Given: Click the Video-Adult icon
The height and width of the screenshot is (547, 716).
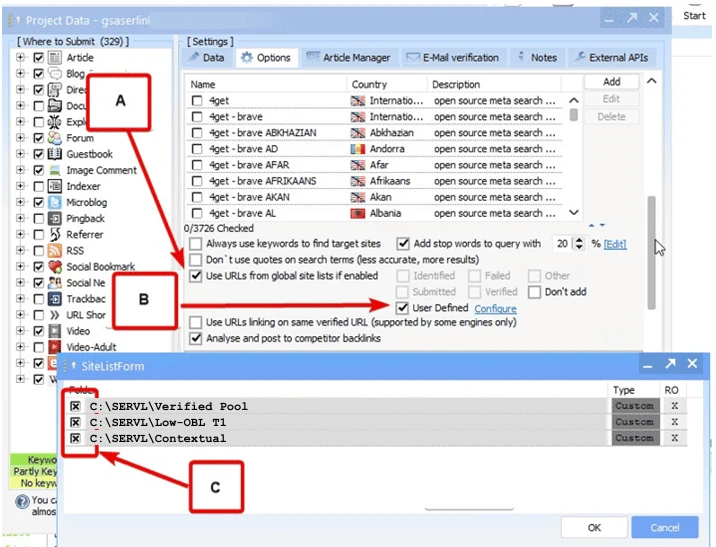Looking at the screenshot, I should (55, 347).
